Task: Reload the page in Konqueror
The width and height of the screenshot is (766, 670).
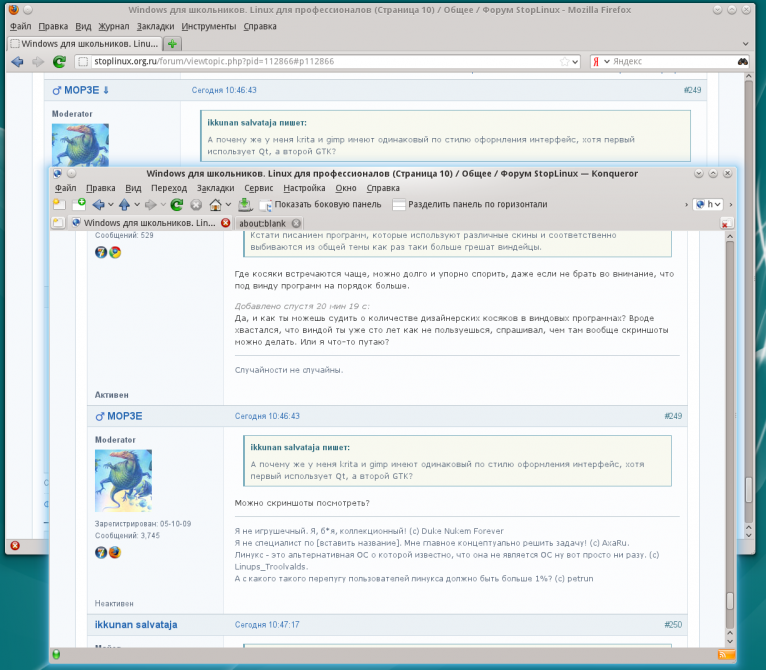Action: point(176,204)
